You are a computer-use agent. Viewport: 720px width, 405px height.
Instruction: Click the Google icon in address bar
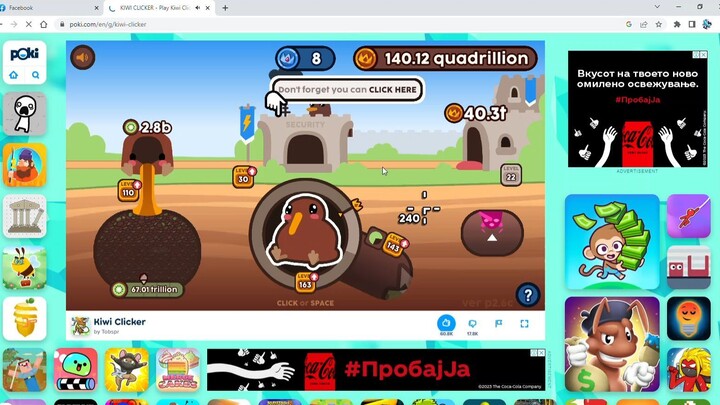(629, 24)
